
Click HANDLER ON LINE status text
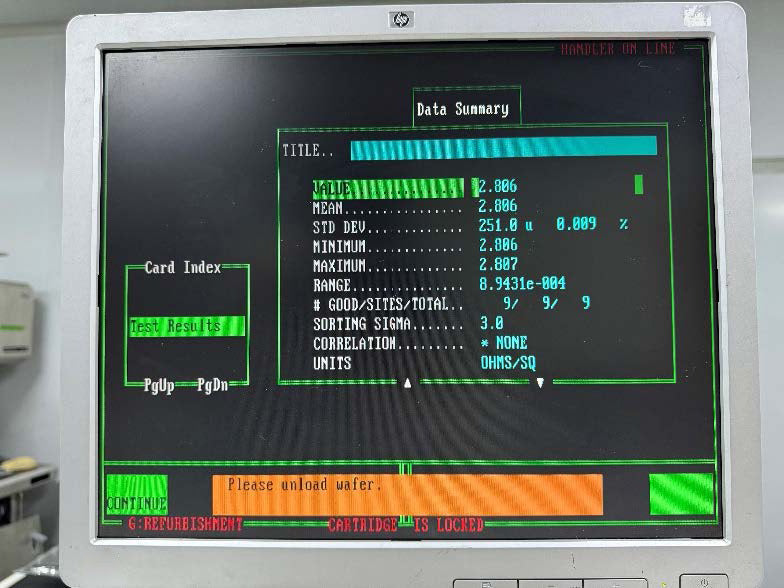coord(618,49)
